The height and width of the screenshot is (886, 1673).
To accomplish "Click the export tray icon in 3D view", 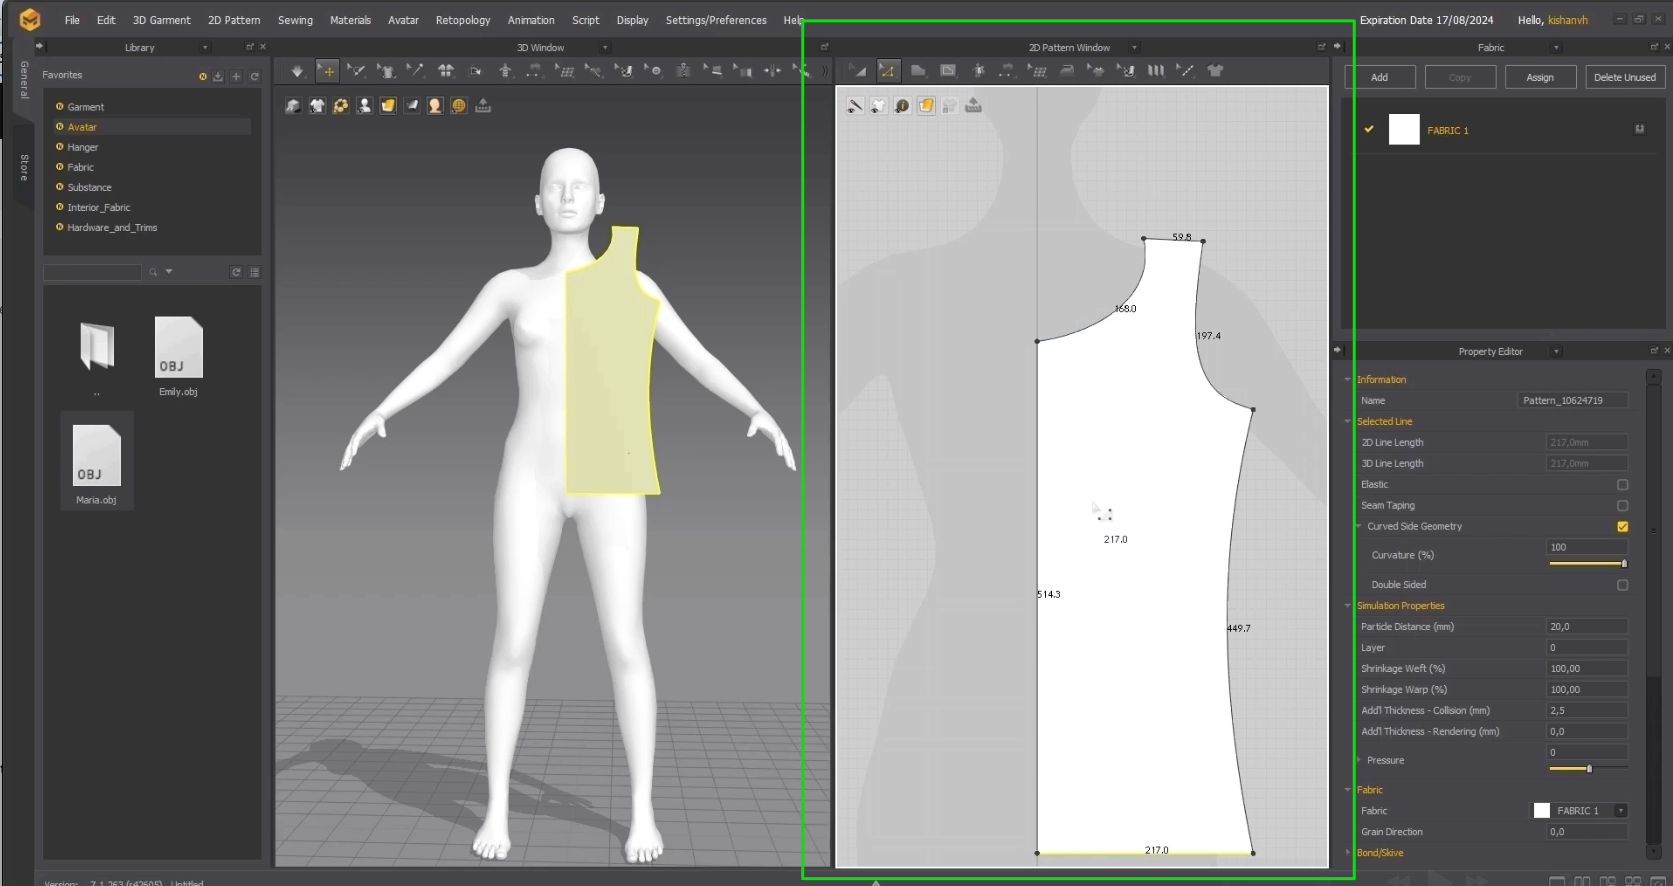I will (x=483, y=106).
